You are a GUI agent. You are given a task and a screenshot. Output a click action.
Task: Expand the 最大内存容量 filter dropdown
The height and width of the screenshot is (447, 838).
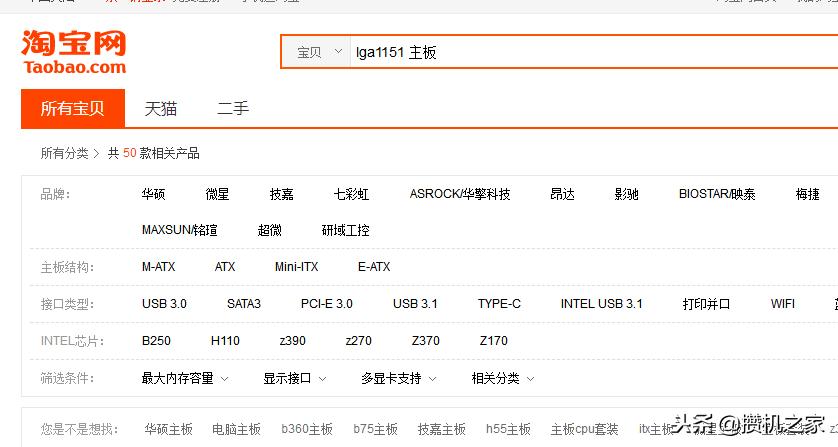click(x=185, y=378)
